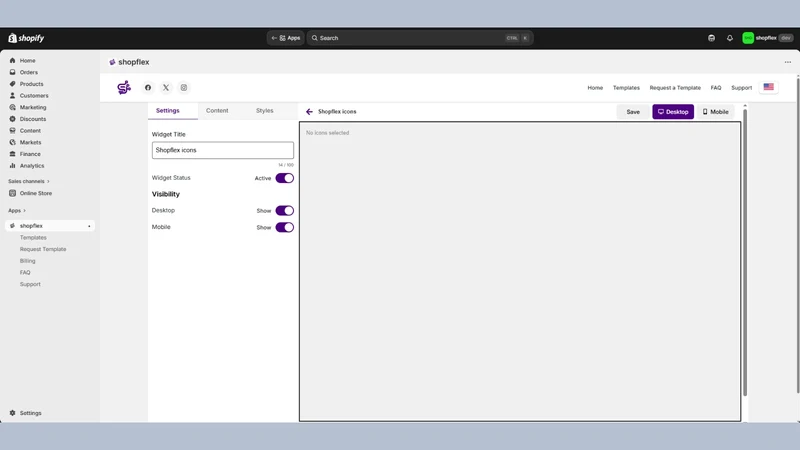Select the Mobile preview button

[715, 112]
